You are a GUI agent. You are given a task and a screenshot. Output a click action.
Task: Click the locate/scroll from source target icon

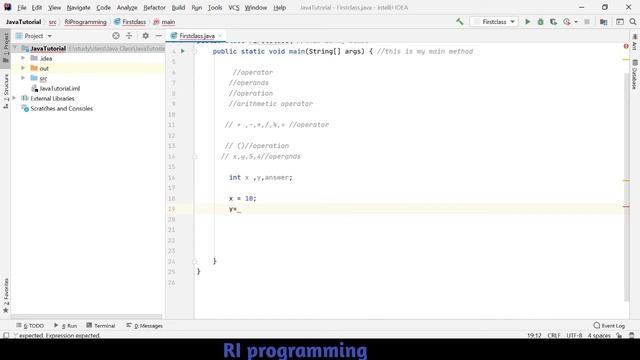(x=116, y=36)
